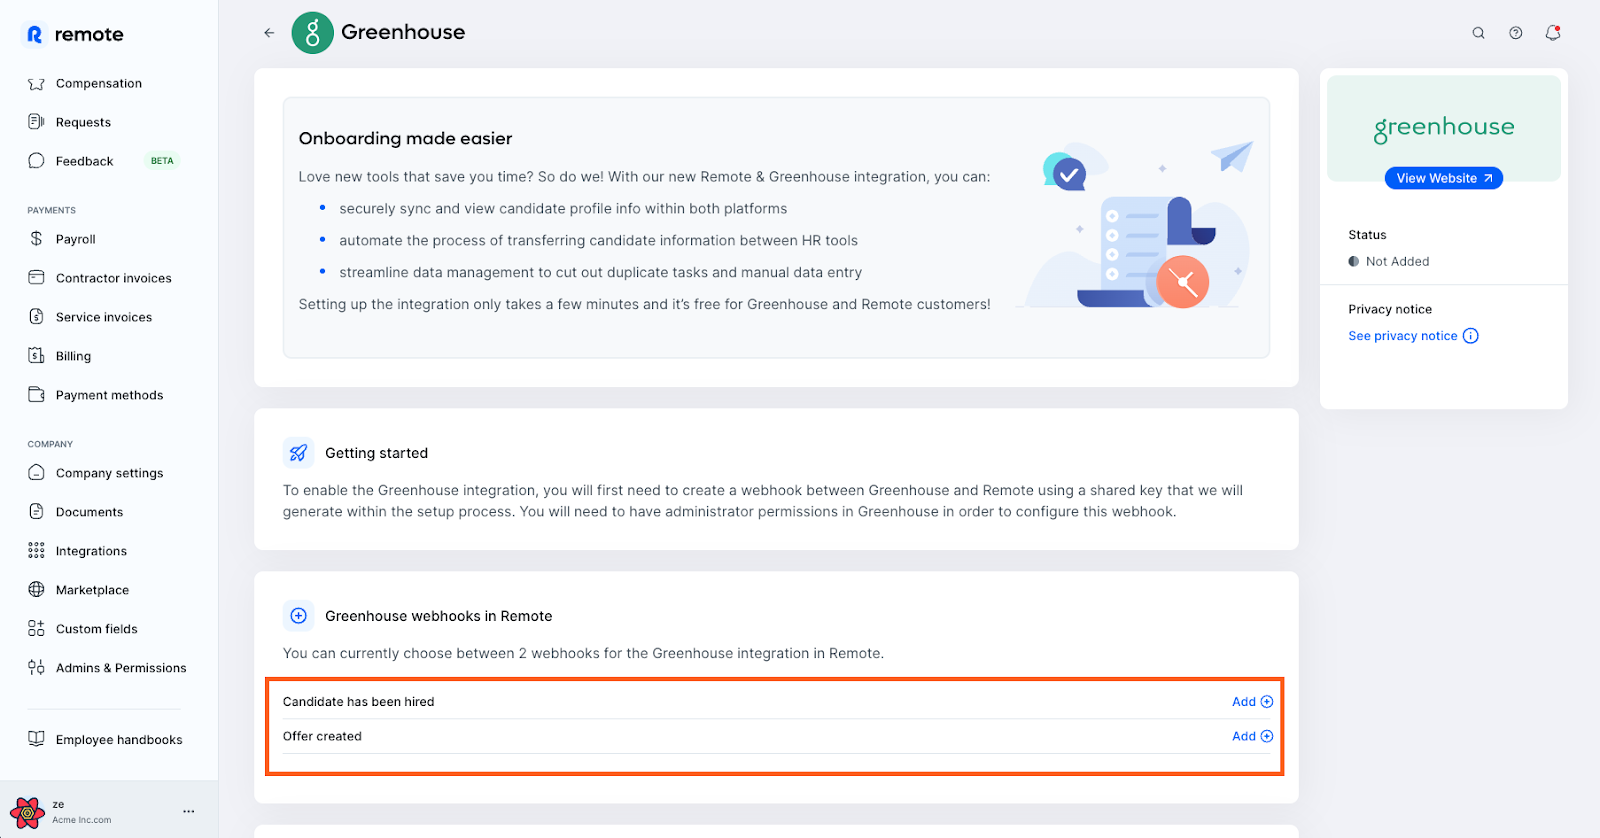Click the Service invoices icon
1600x838 pixels.
pyautogui.click(x=36, y=317)
